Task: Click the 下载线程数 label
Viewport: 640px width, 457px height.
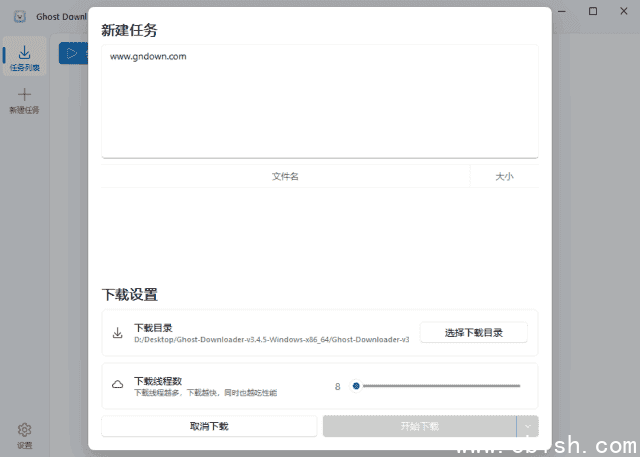Action: pyautogui.click(x=158, y=381)
